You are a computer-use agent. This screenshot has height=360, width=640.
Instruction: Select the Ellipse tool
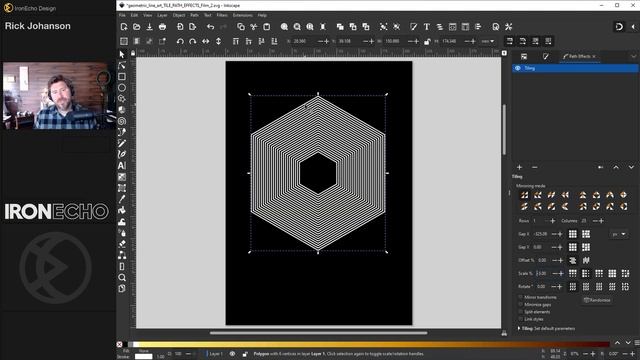coord(122,88)
